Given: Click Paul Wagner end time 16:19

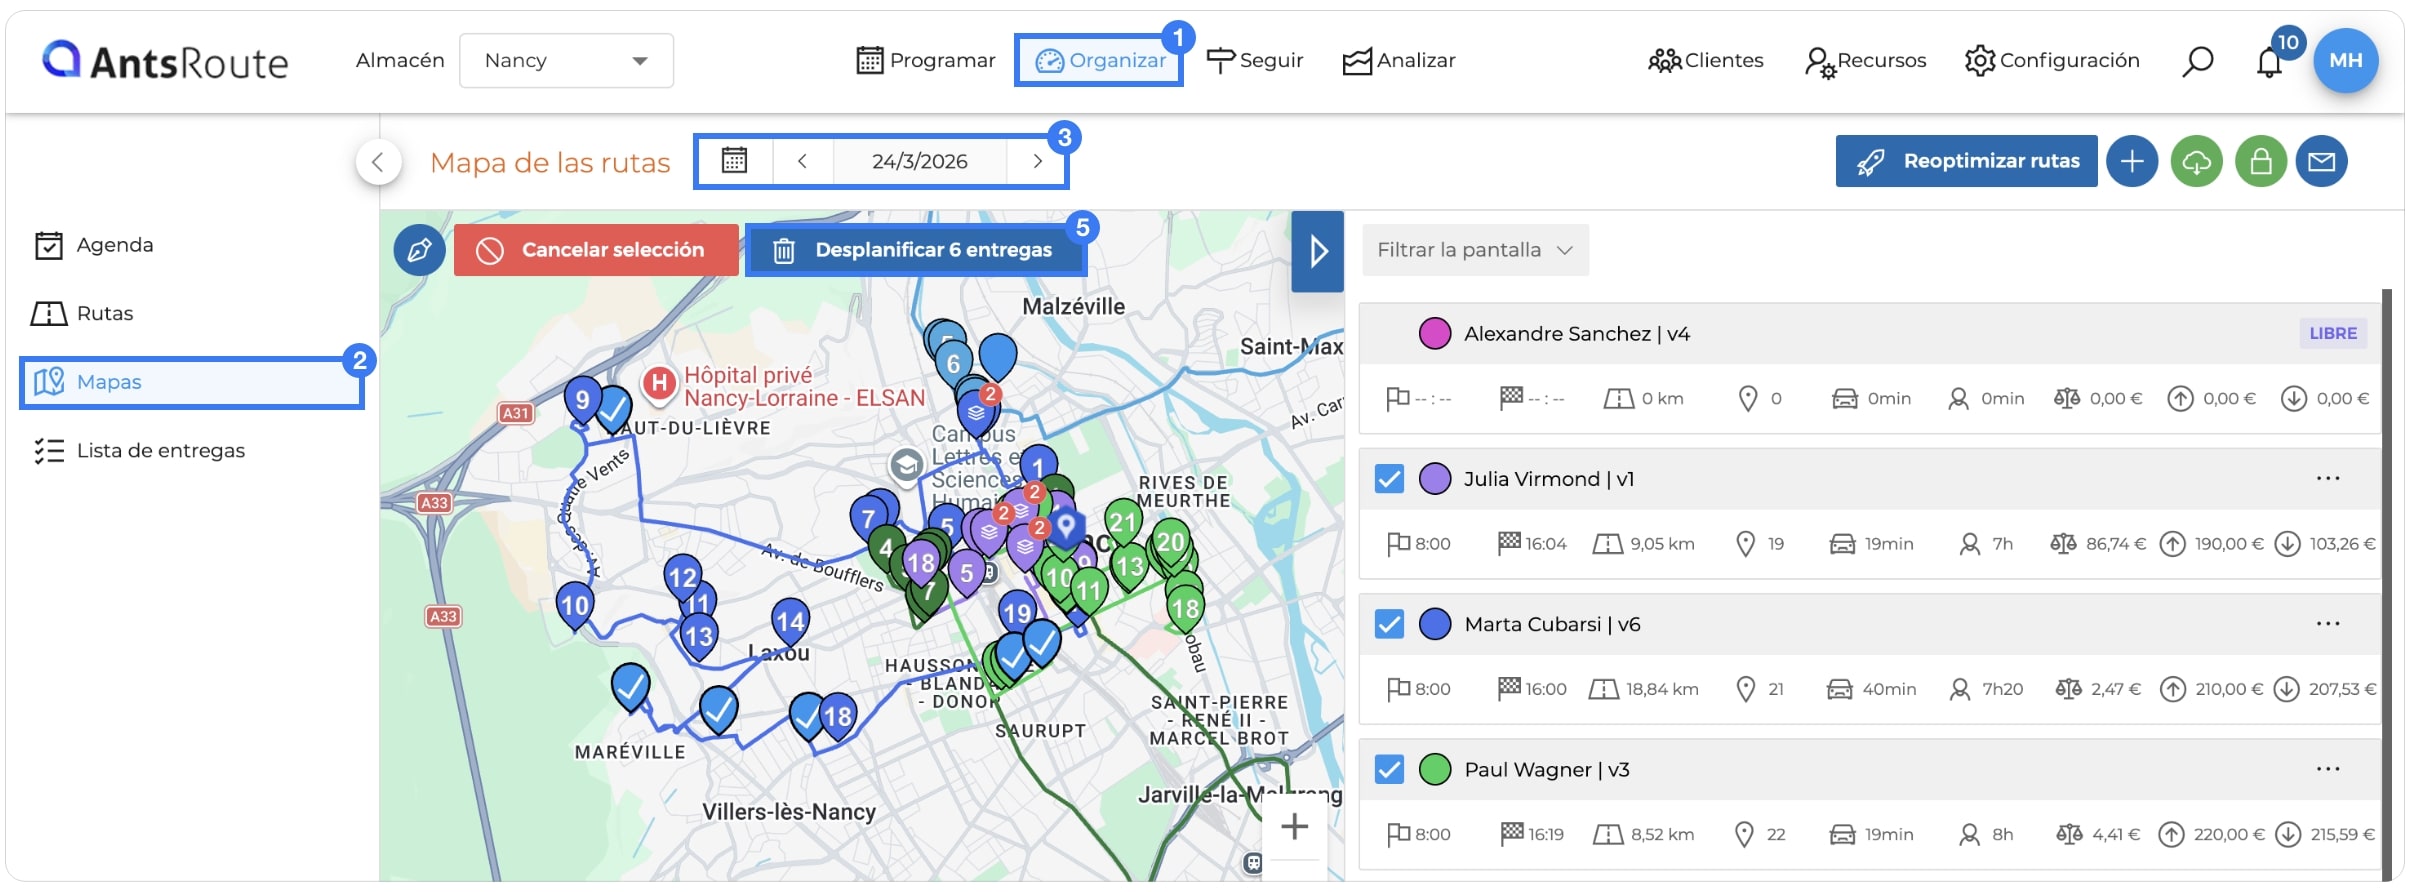Looking at the screenshot, I should coord(1532,834).
